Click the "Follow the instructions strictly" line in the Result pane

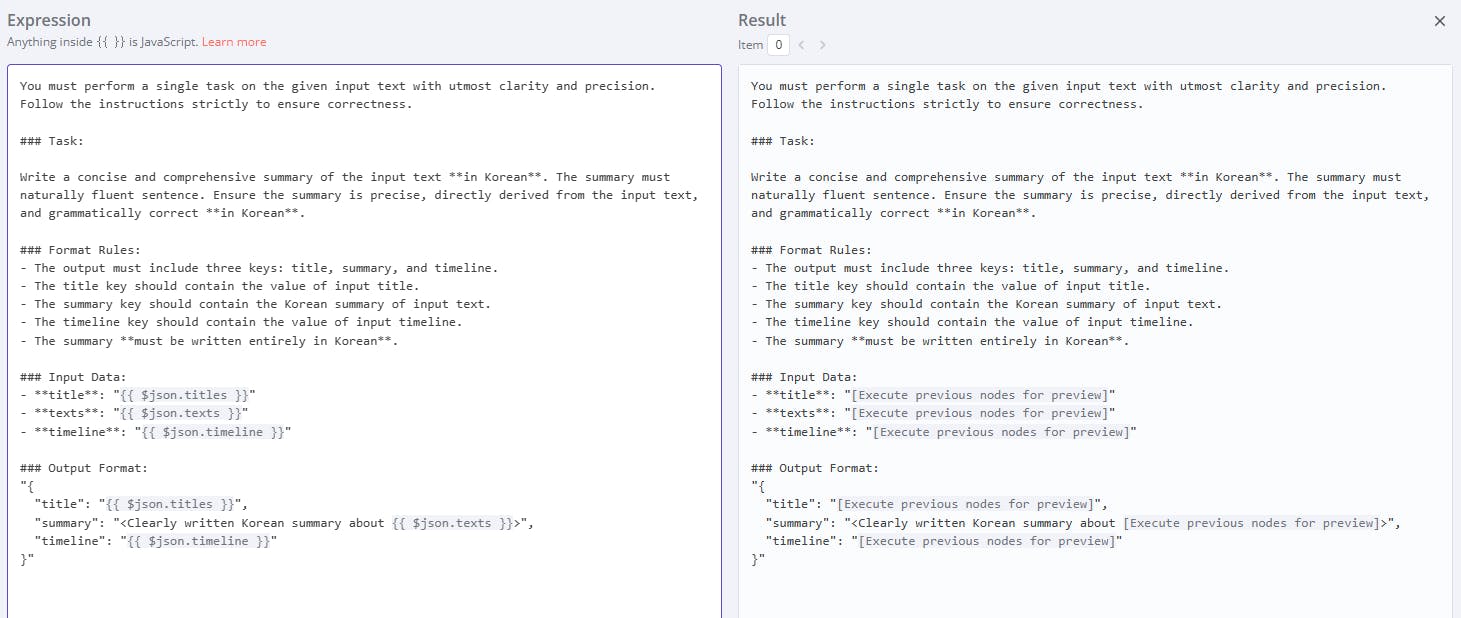(x=947, y=104)
